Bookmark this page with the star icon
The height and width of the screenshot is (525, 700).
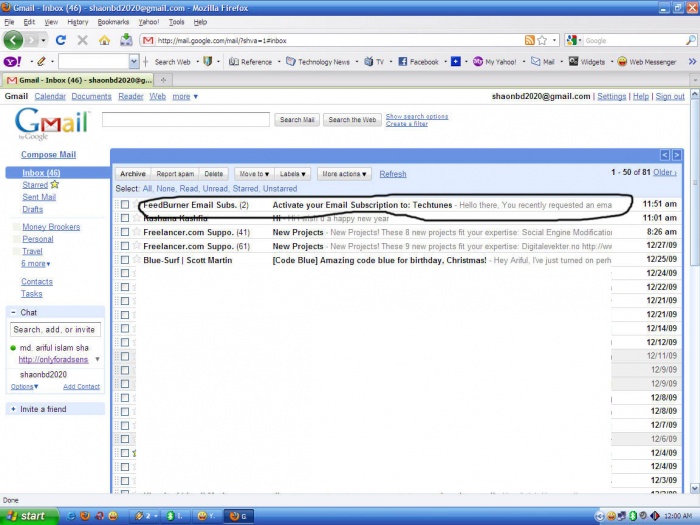542,40
